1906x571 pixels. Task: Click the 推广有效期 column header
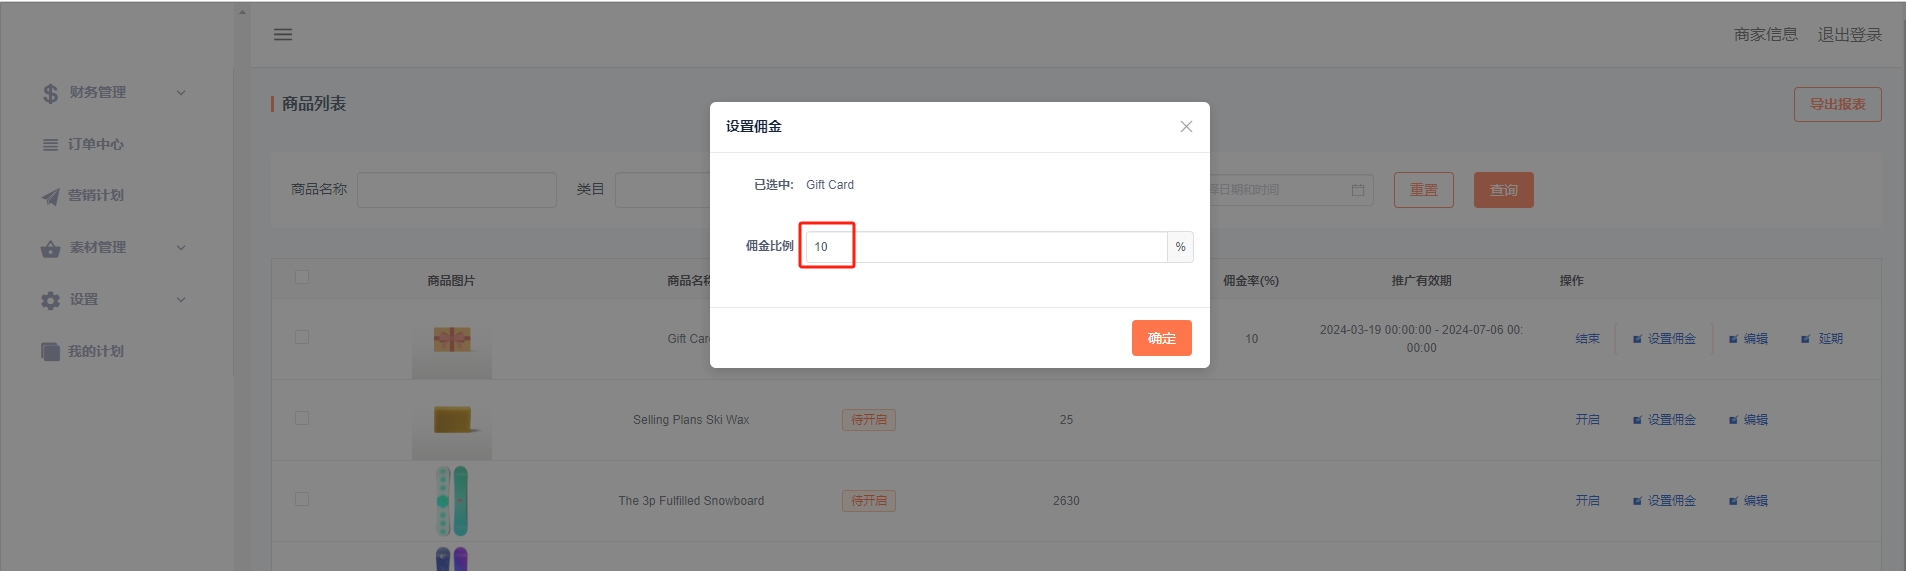(1421, 281)
